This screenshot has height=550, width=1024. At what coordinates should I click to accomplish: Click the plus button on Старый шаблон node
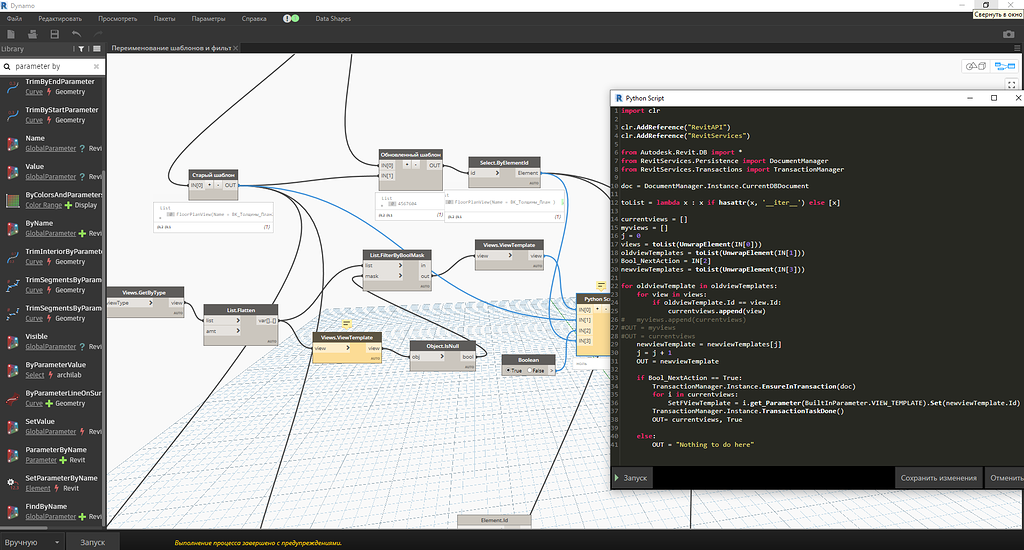click(207, 185)
